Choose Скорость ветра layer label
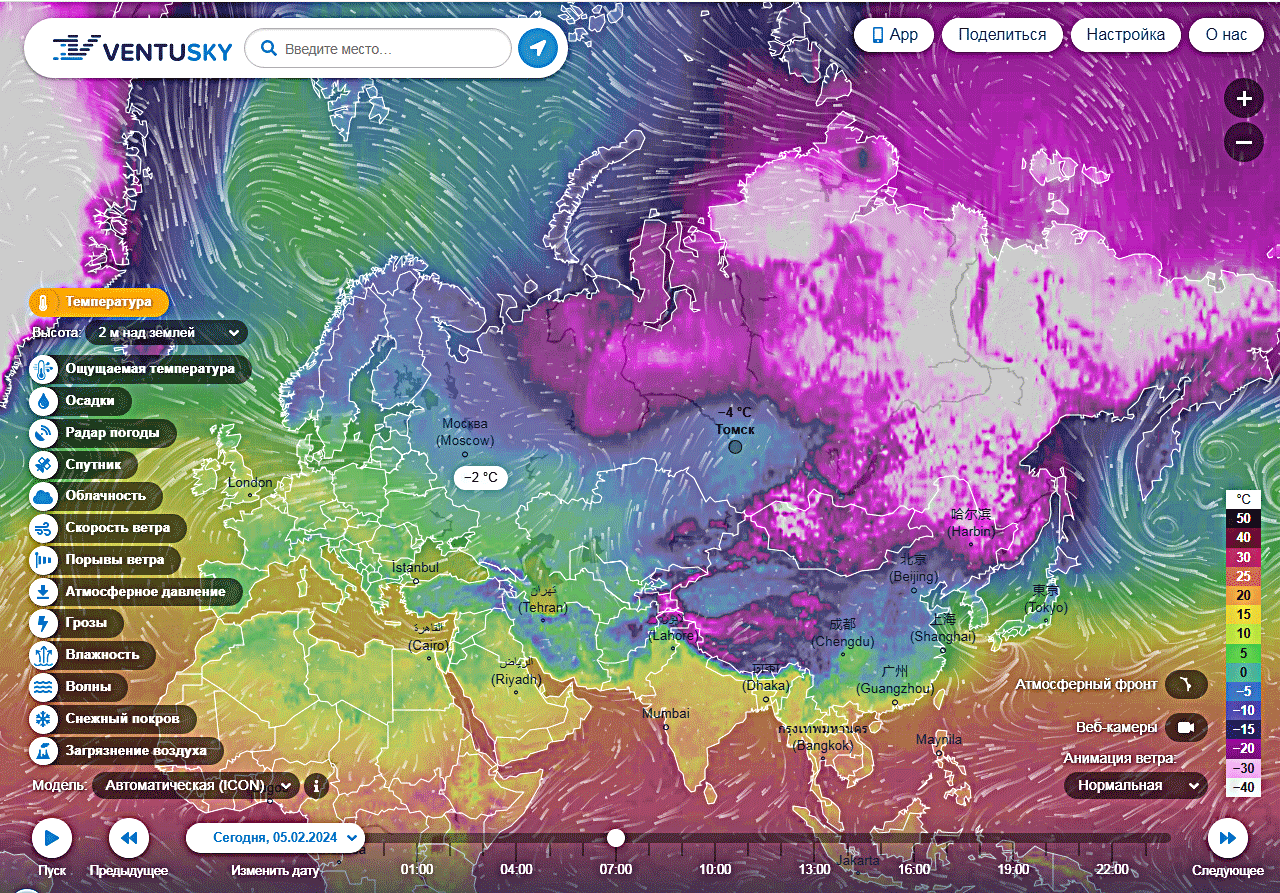This screenshot has height=893, width=1280. 118,528
